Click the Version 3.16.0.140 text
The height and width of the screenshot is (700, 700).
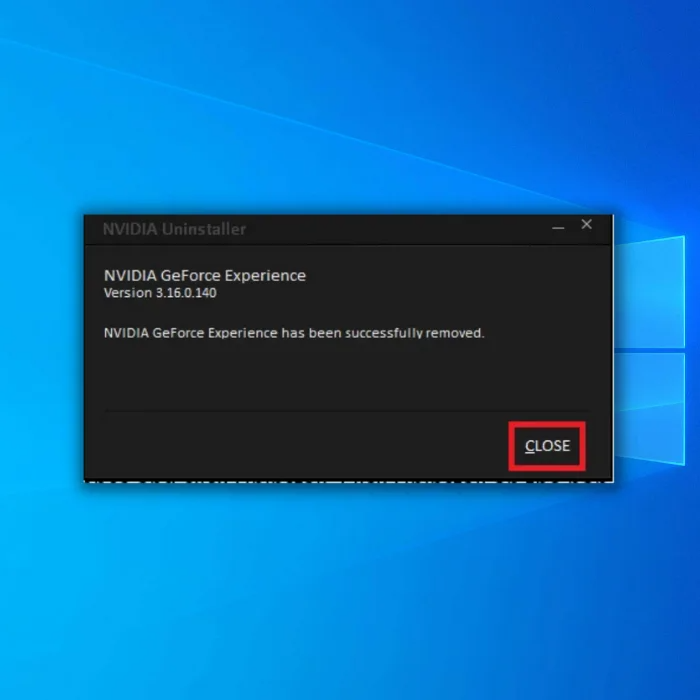click(160, 293)
